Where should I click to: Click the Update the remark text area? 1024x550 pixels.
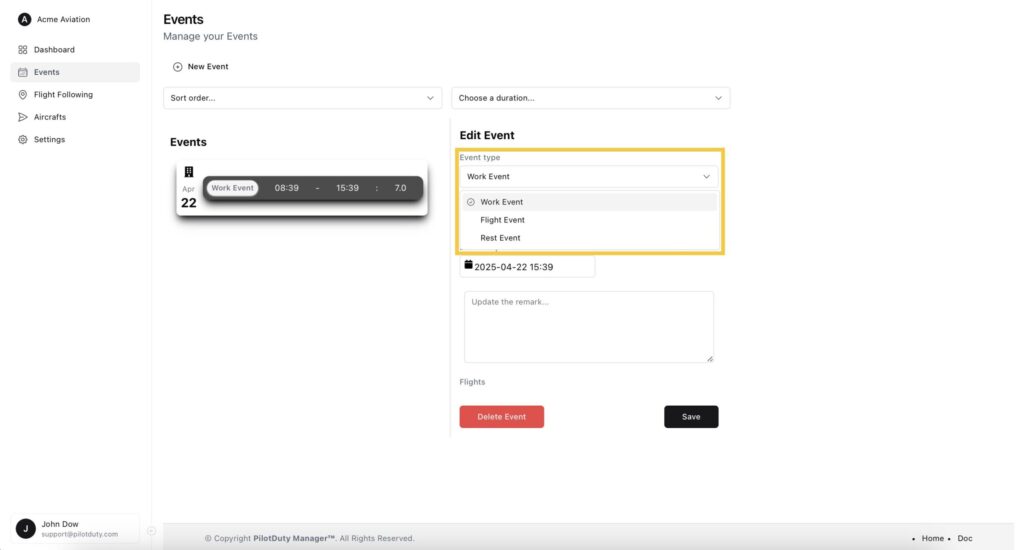pyautogui.click(x=588, y=327)
